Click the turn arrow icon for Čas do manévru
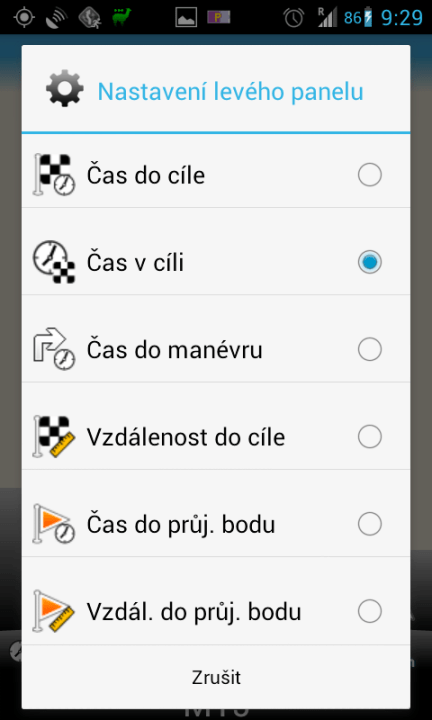This screenshot has width=432, height=720. [54, 349]
